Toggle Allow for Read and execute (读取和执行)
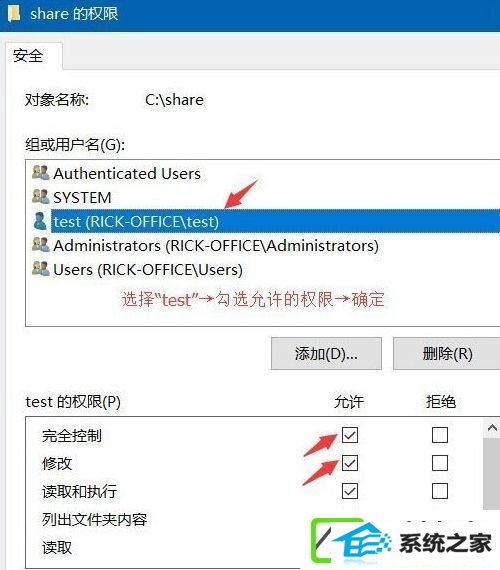The image size is (500, 570). point(350,491)
